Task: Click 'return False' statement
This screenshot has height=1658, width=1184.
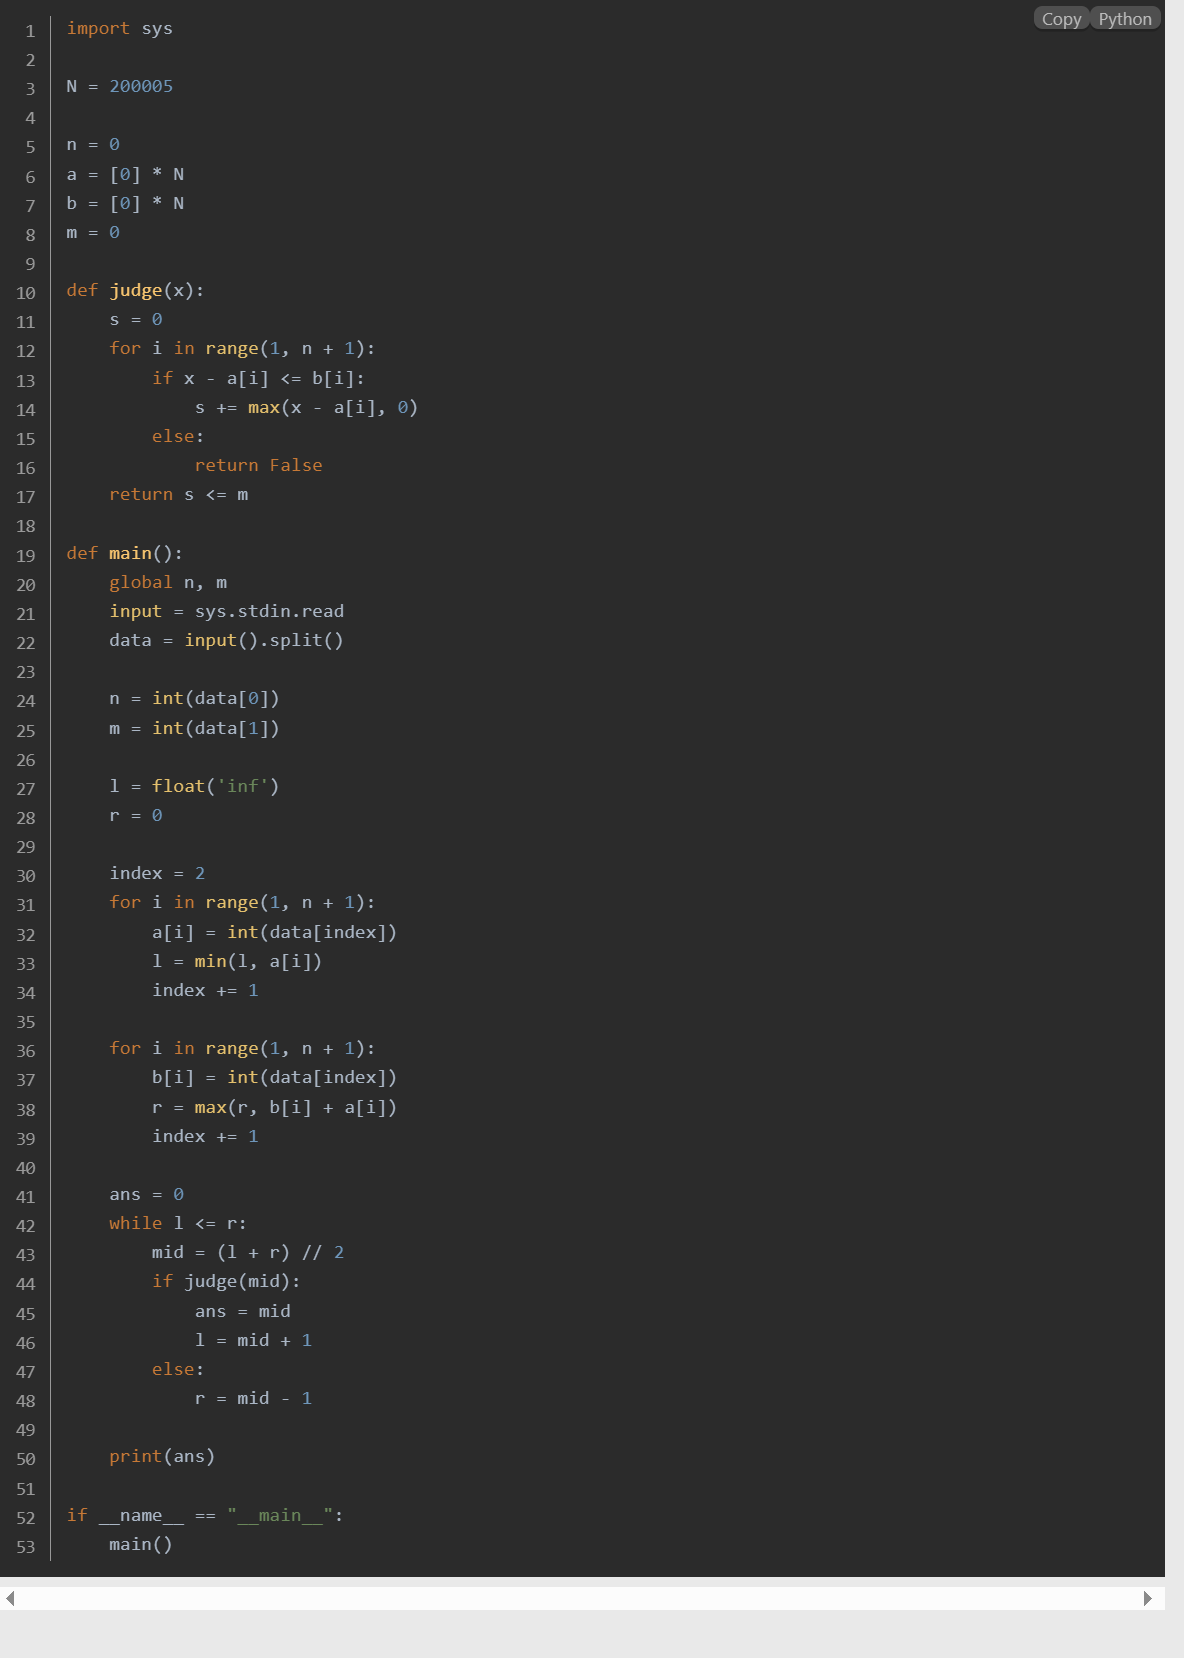Action: point(258,465)
